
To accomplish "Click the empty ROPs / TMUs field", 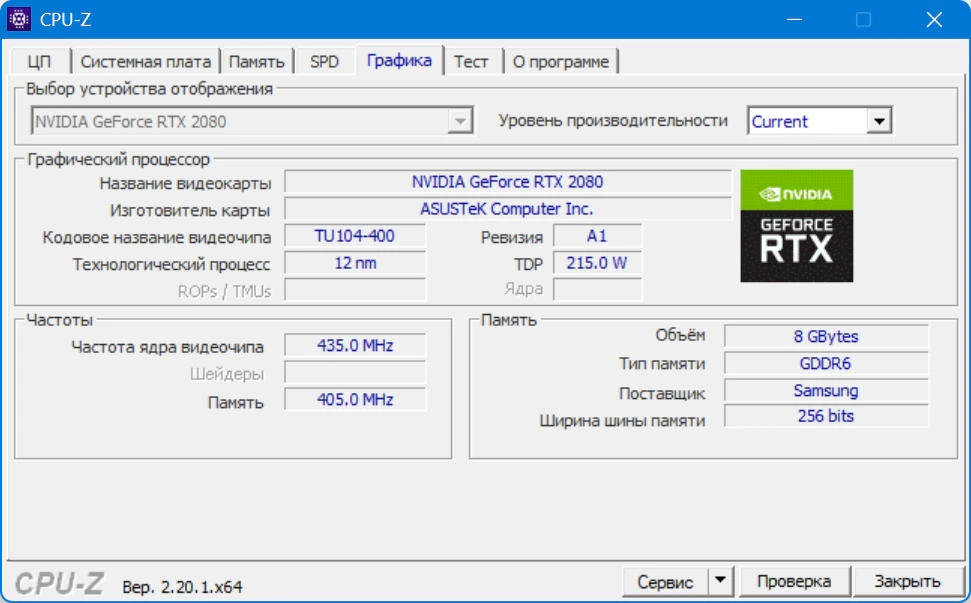I will tap(355, 290).
